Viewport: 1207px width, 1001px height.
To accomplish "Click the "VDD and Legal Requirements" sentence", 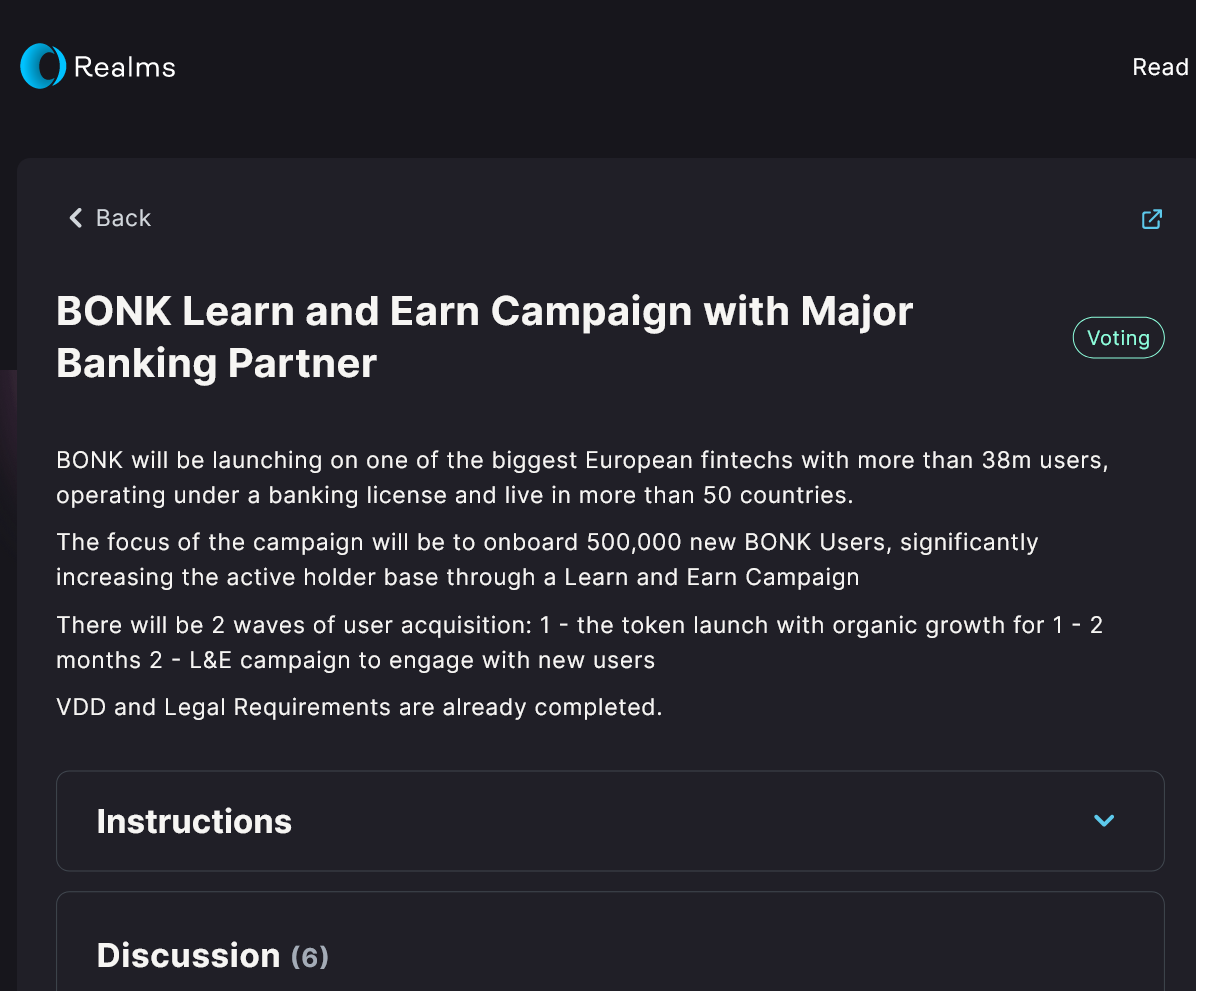I will (x=359, y=708).
